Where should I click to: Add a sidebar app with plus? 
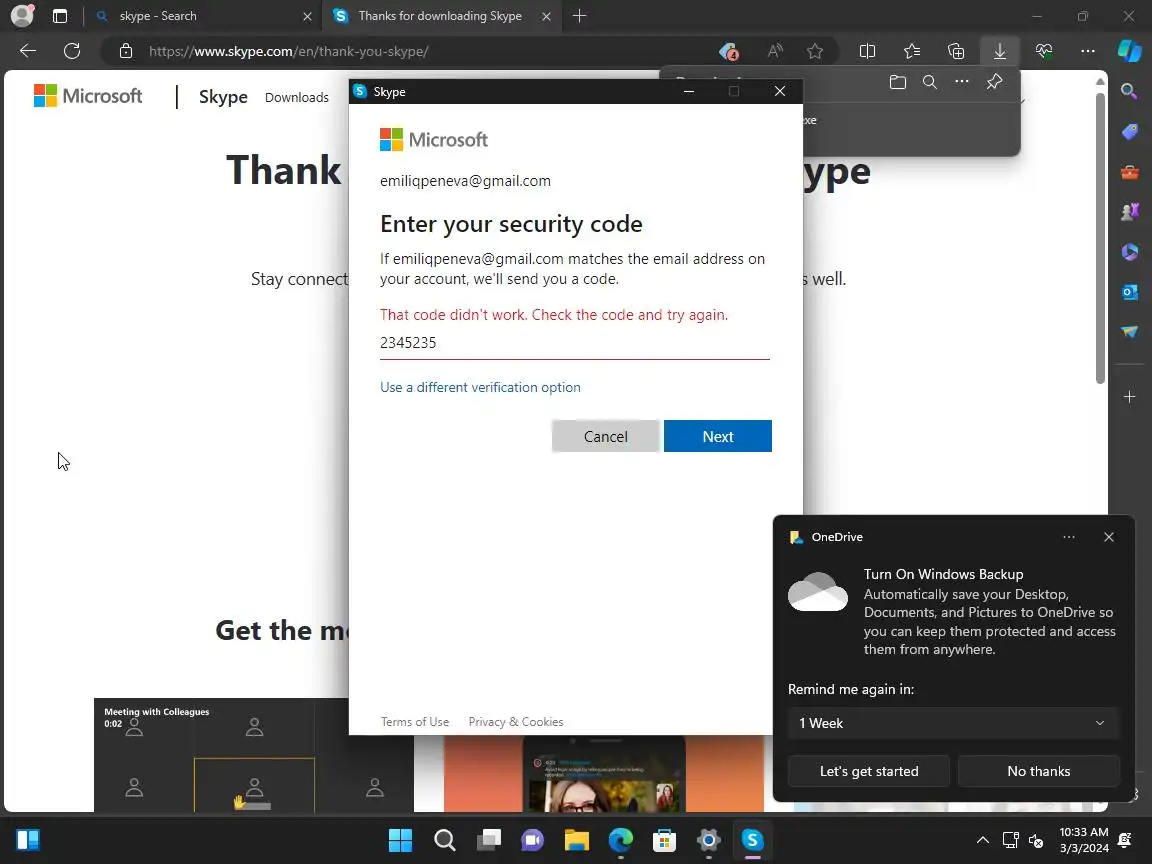pos(1129,397)
